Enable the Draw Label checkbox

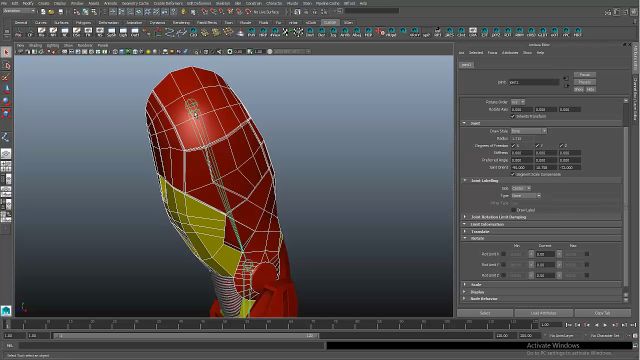[513, 210]
